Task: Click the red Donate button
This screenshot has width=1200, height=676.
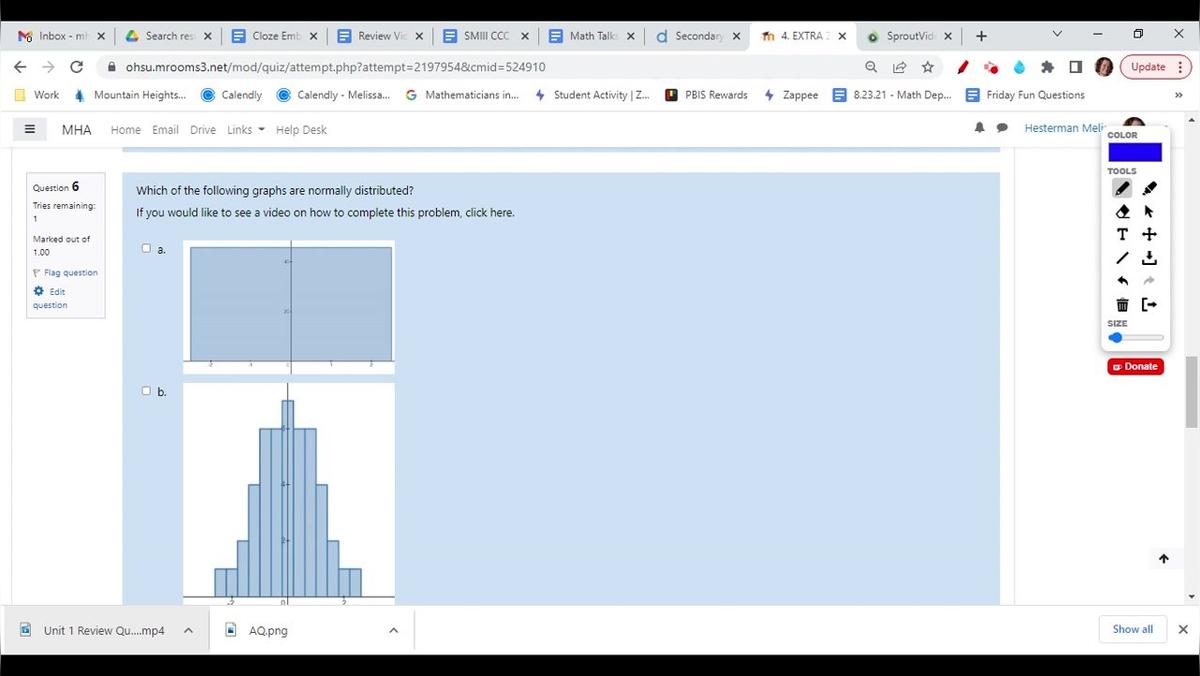Action: pyautogui.click(x=1135, y=366)
